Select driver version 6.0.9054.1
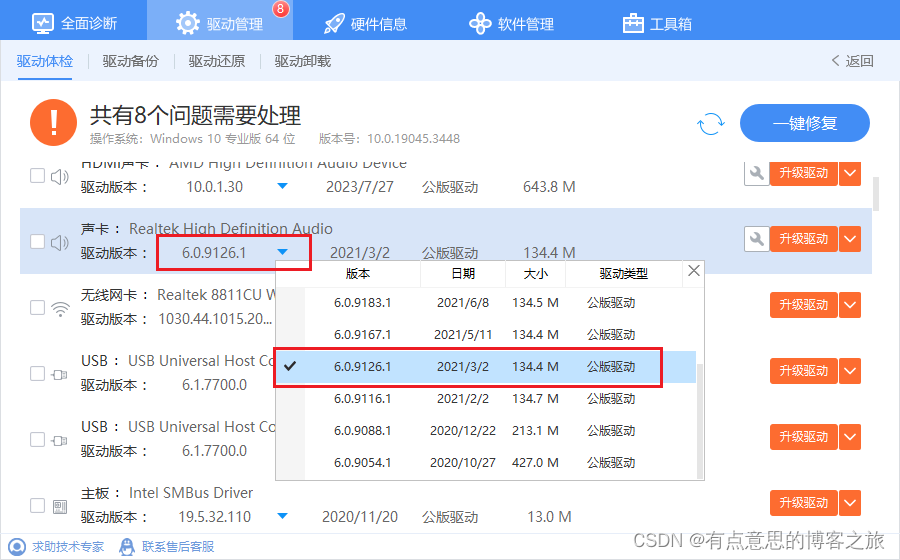900x560 pixels. [486, 462]
